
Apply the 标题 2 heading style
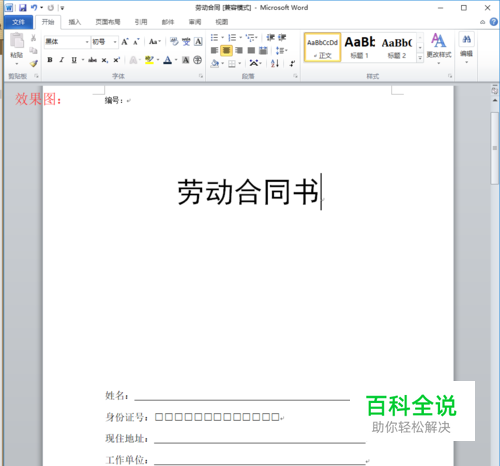pyautogui.click(x=397, y=47)
